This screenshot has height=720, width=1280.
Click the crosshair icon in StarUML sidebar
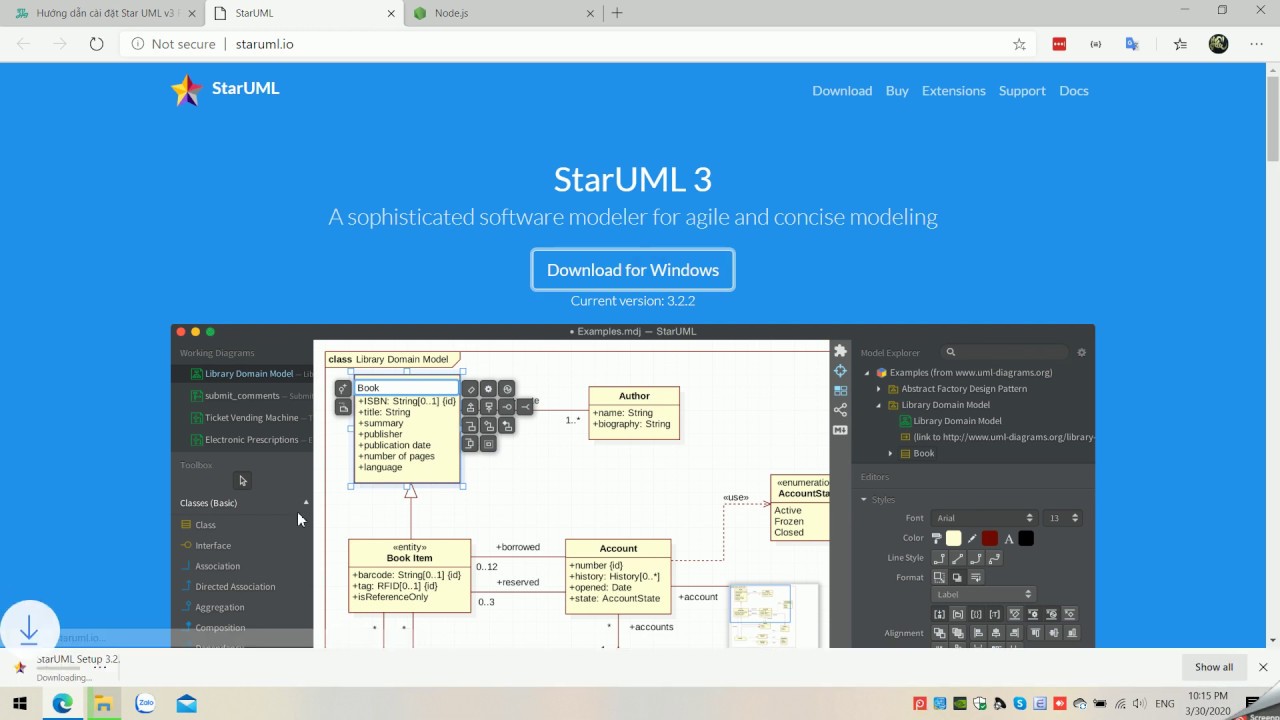pyautogui.click(x=840, y=371)
